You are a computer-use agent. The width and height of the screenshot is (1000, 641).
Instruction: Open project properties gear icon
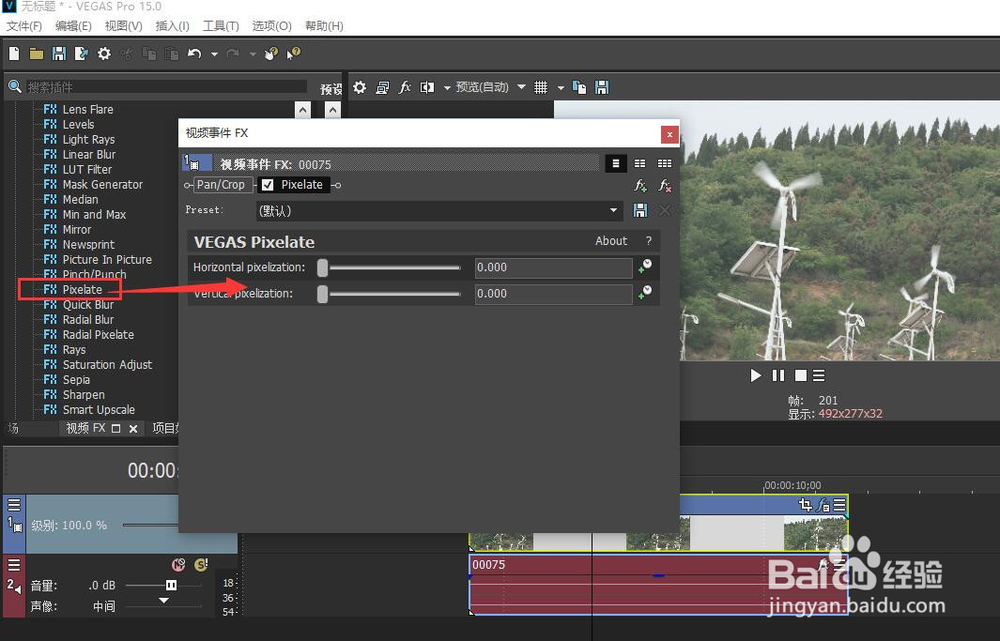[x=104, y=54]
